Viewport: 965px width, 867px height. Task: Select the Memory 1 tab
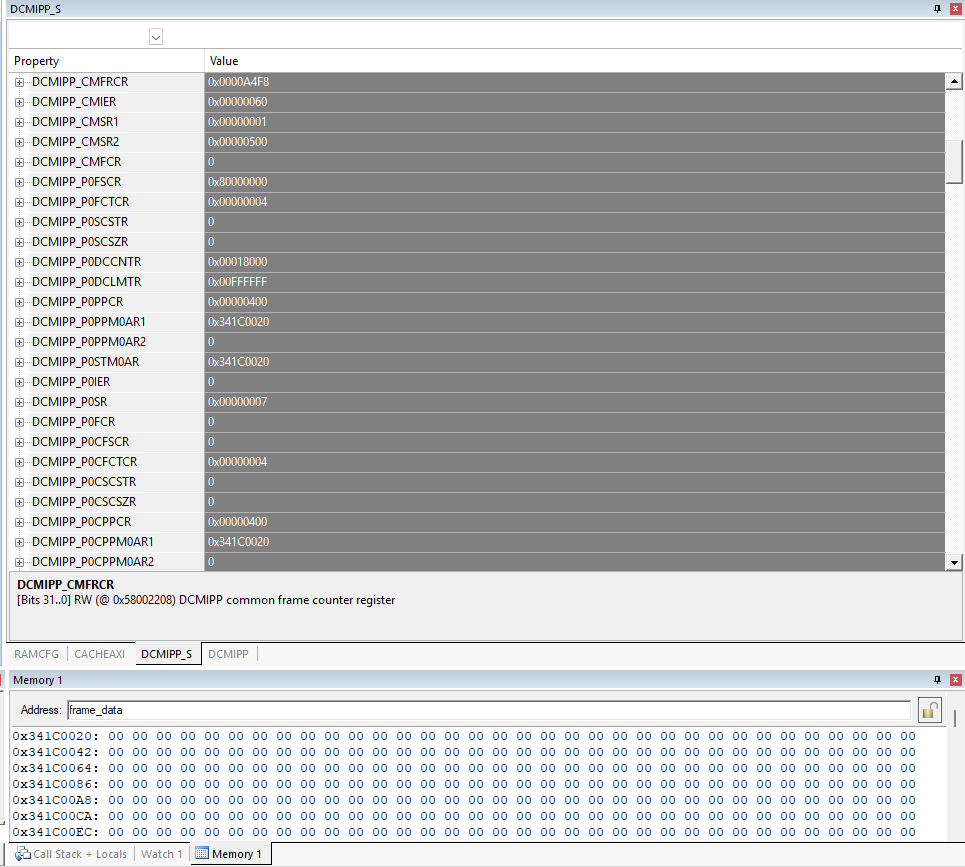coord(229,854)
